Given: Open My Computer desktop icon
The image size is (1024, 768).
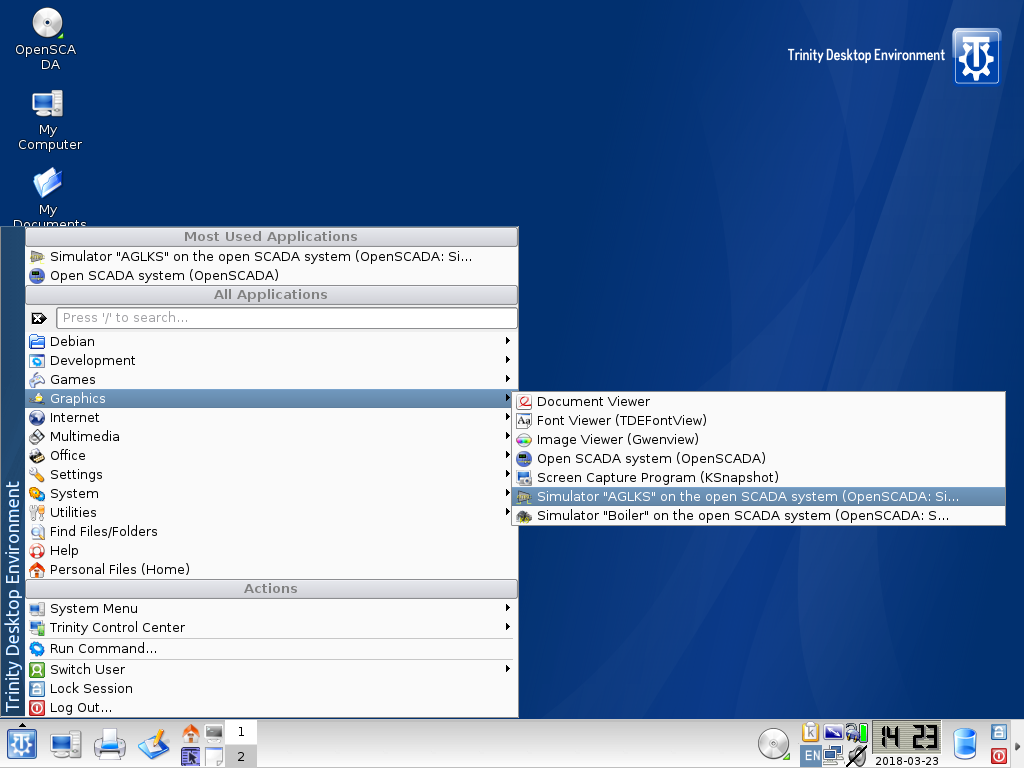Looking at the screenshot, I should (x=46, y=104).
